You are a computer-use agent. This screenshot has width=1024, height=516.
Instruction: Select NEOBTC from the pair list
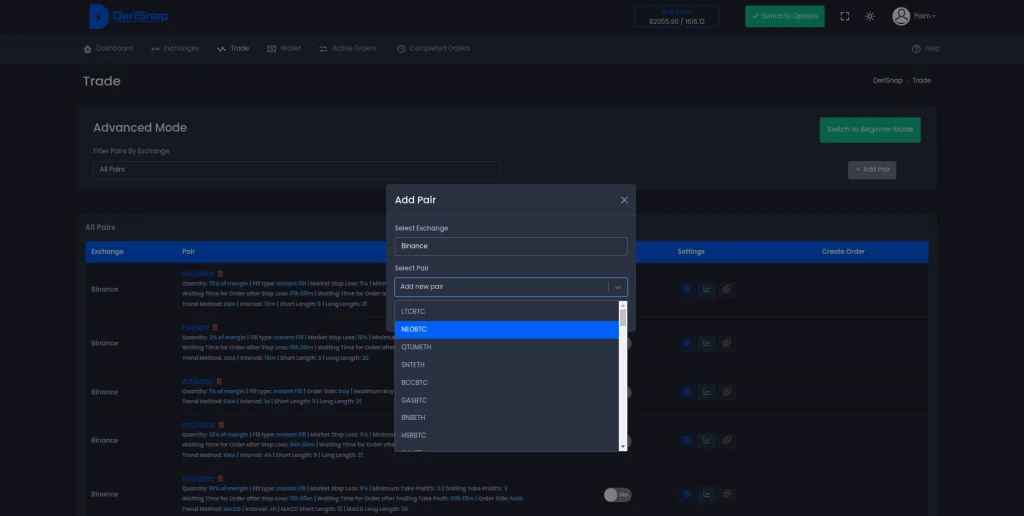(x=506, y=329)
